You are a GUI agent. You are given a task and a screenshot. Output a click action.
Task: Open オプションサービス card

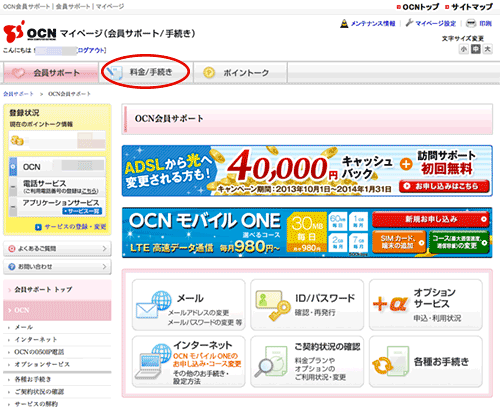coord(426,305)
